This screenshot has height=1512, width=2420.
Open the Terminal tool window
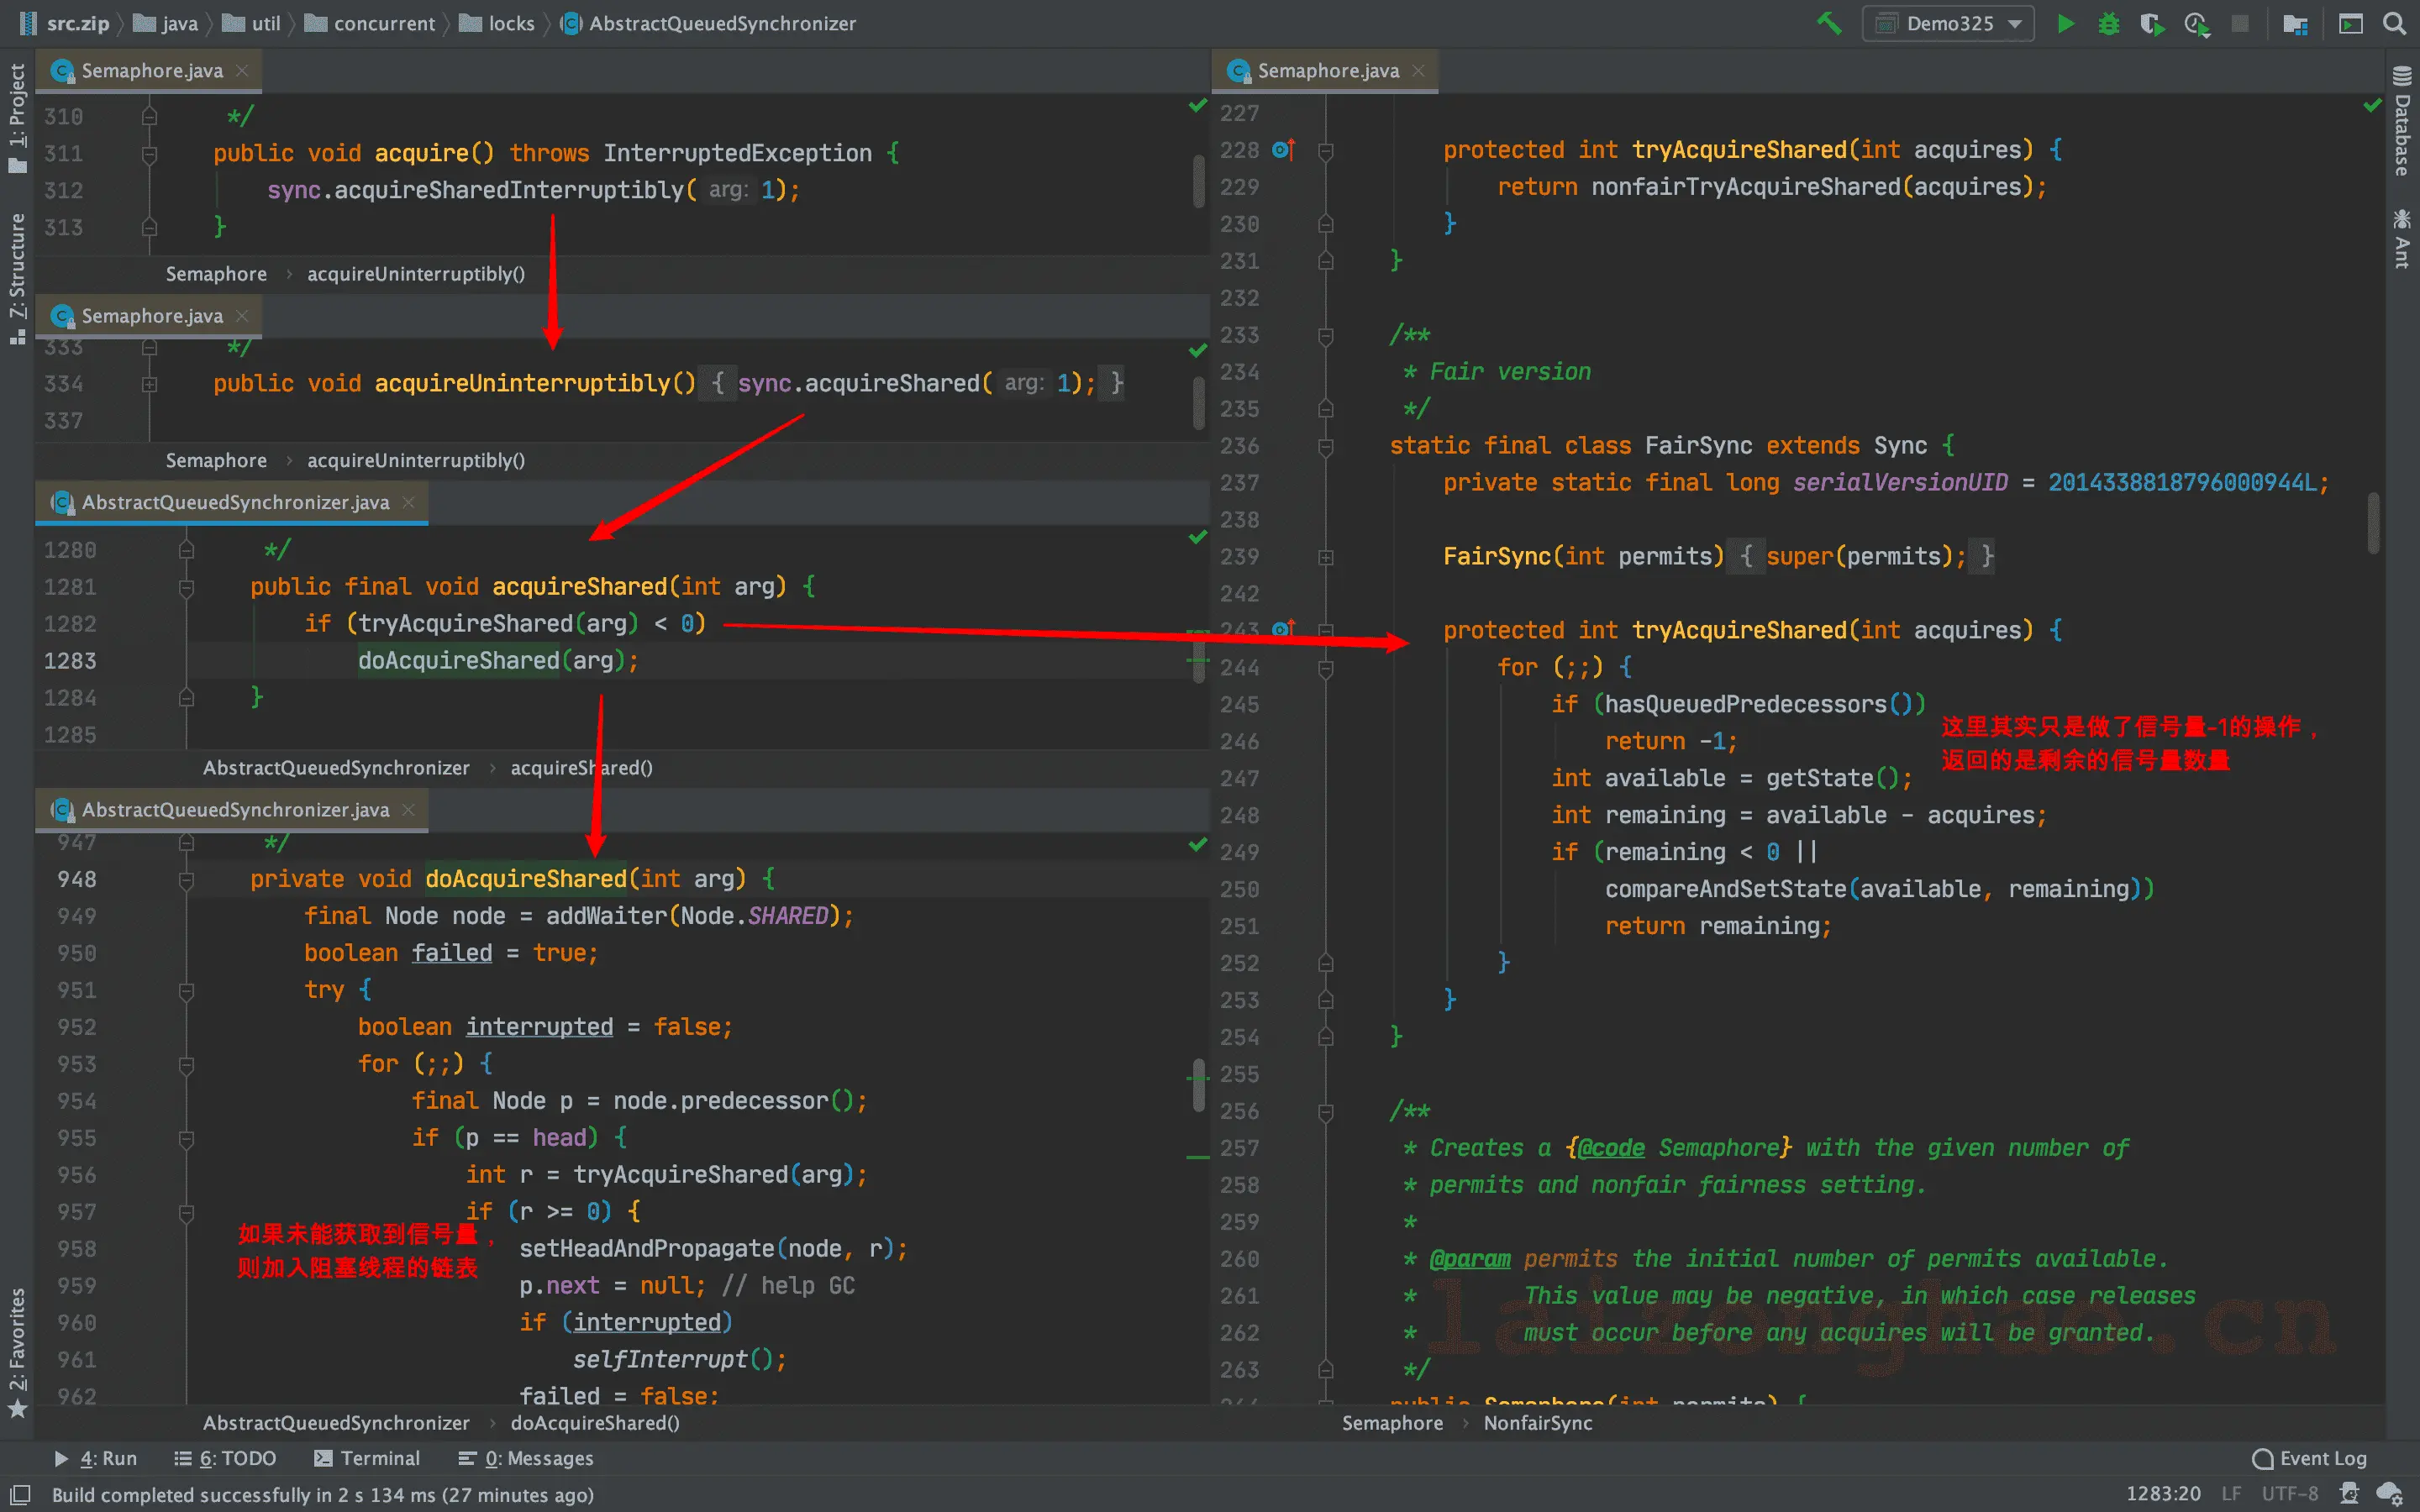[367, 1458]
